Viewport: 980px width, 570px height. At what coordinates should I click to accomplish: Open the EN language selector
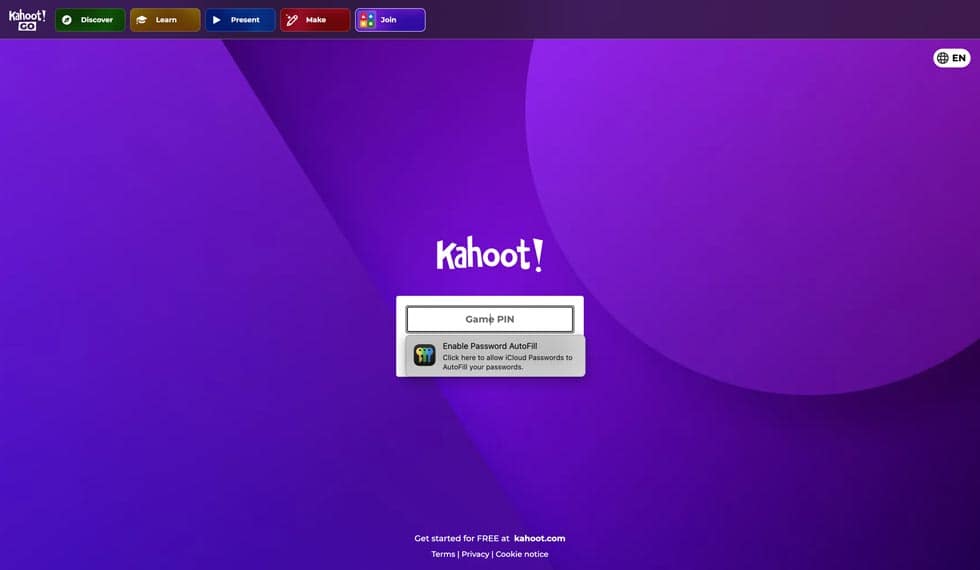click(x=951, y=58)
